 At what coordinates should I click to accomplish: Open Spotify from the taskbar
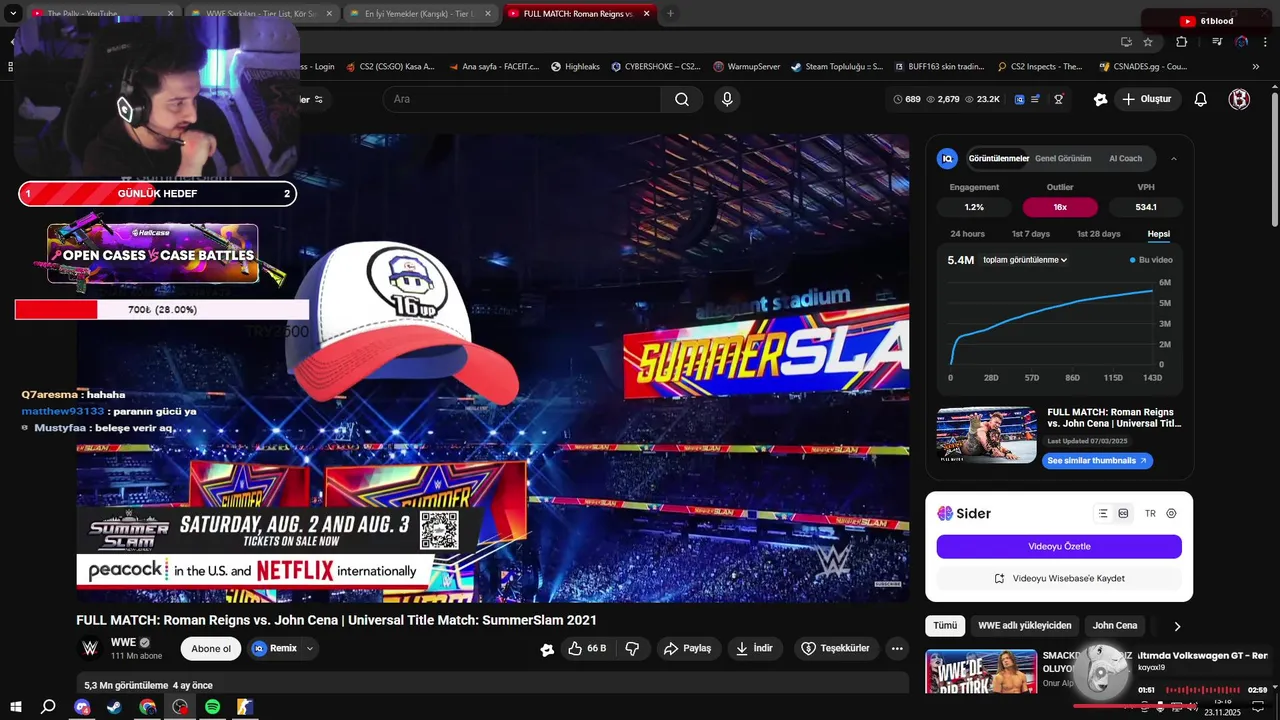click(212, 707)
